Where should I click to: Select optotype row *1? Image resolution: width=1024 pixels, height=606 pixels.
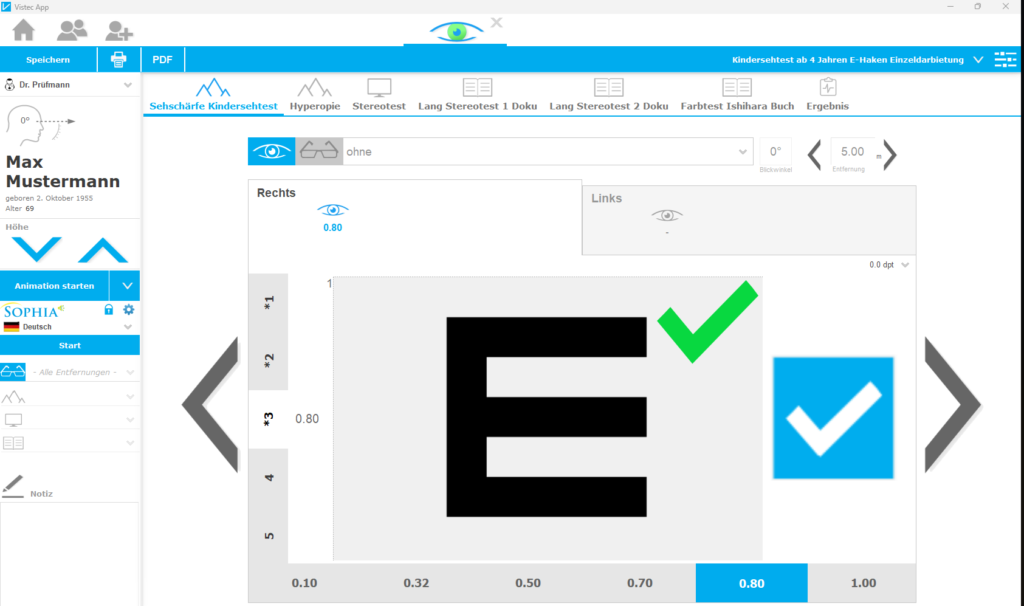(x=268, y=302)
